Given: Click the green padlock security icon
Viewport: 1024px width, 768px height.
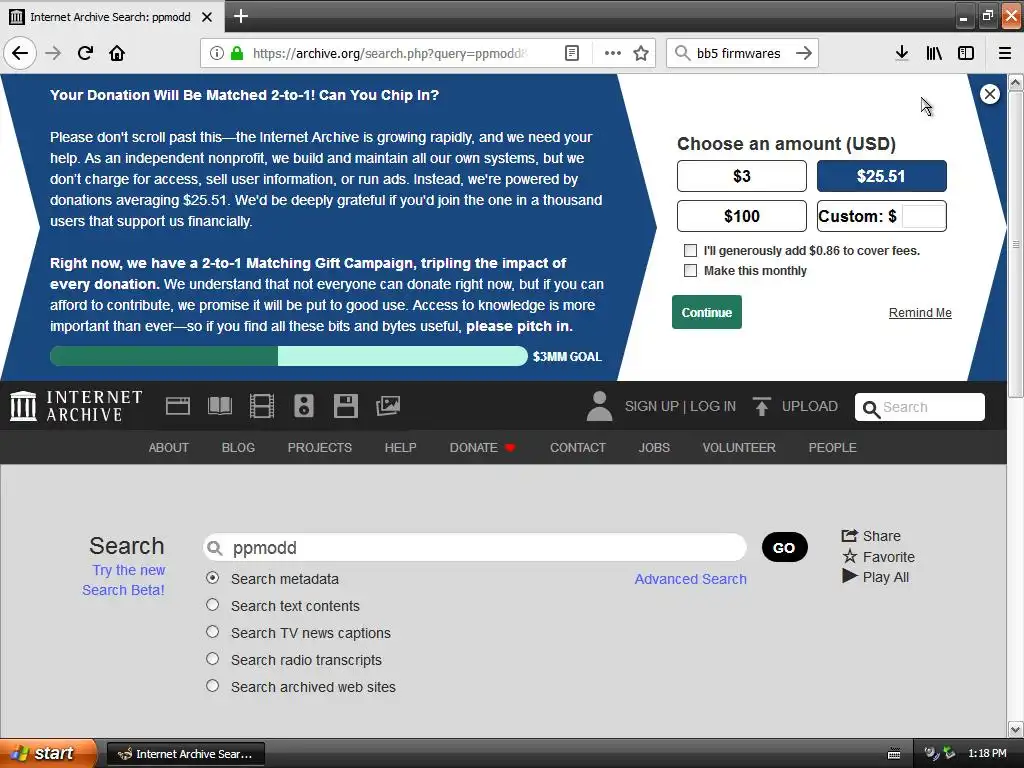Looking at the screenshot, I should coord(237,53).
